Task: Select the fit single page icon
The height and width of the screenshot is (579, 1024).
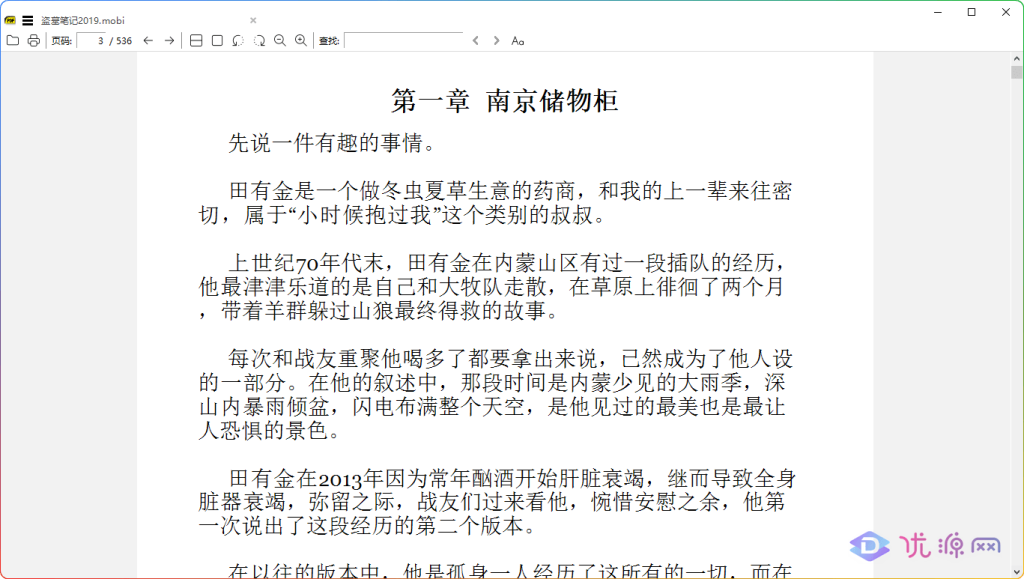Action: click(x=217, y=41)
